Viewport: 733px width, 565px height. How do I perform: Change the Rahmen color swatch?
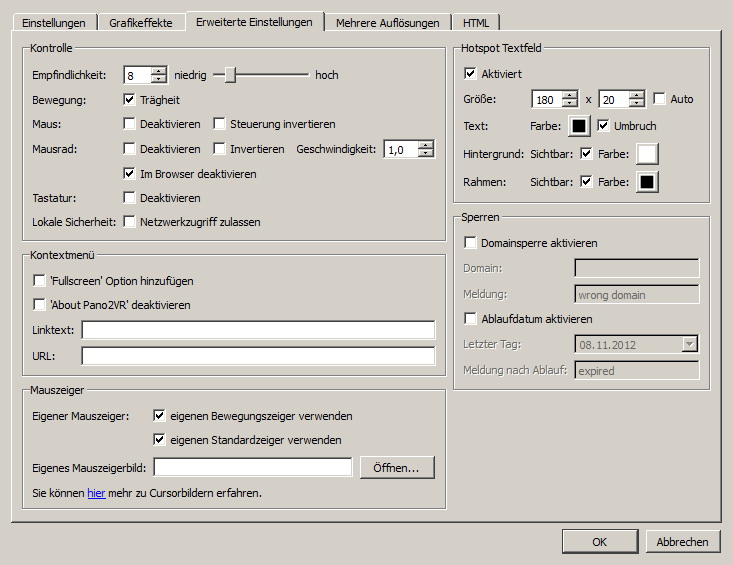pyautogui.click(x=648, y=182)
